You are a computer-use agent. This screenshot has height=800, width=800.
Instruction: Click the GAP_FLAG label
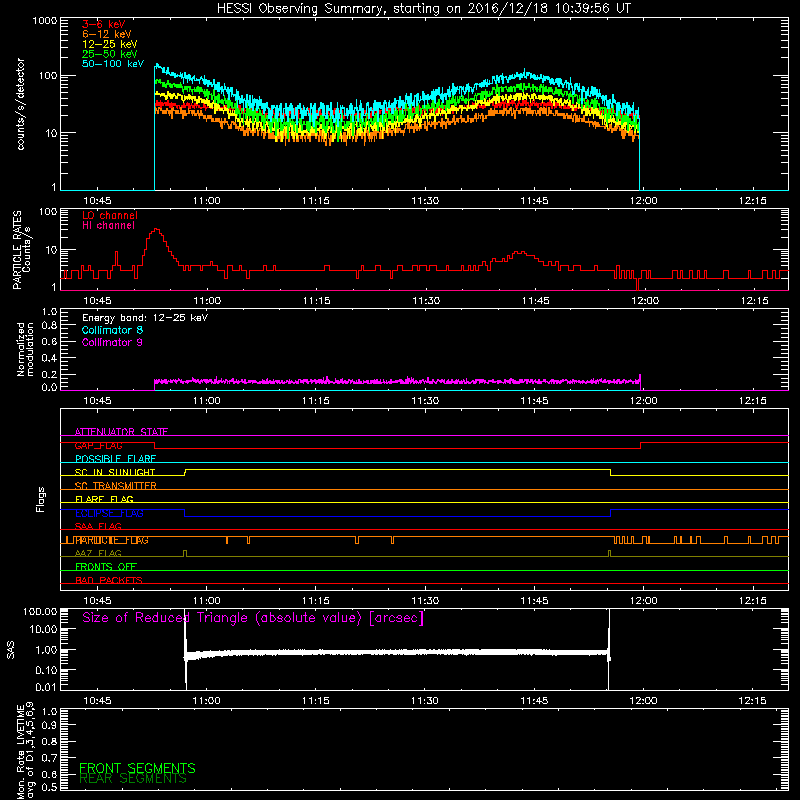pos(98,445)
